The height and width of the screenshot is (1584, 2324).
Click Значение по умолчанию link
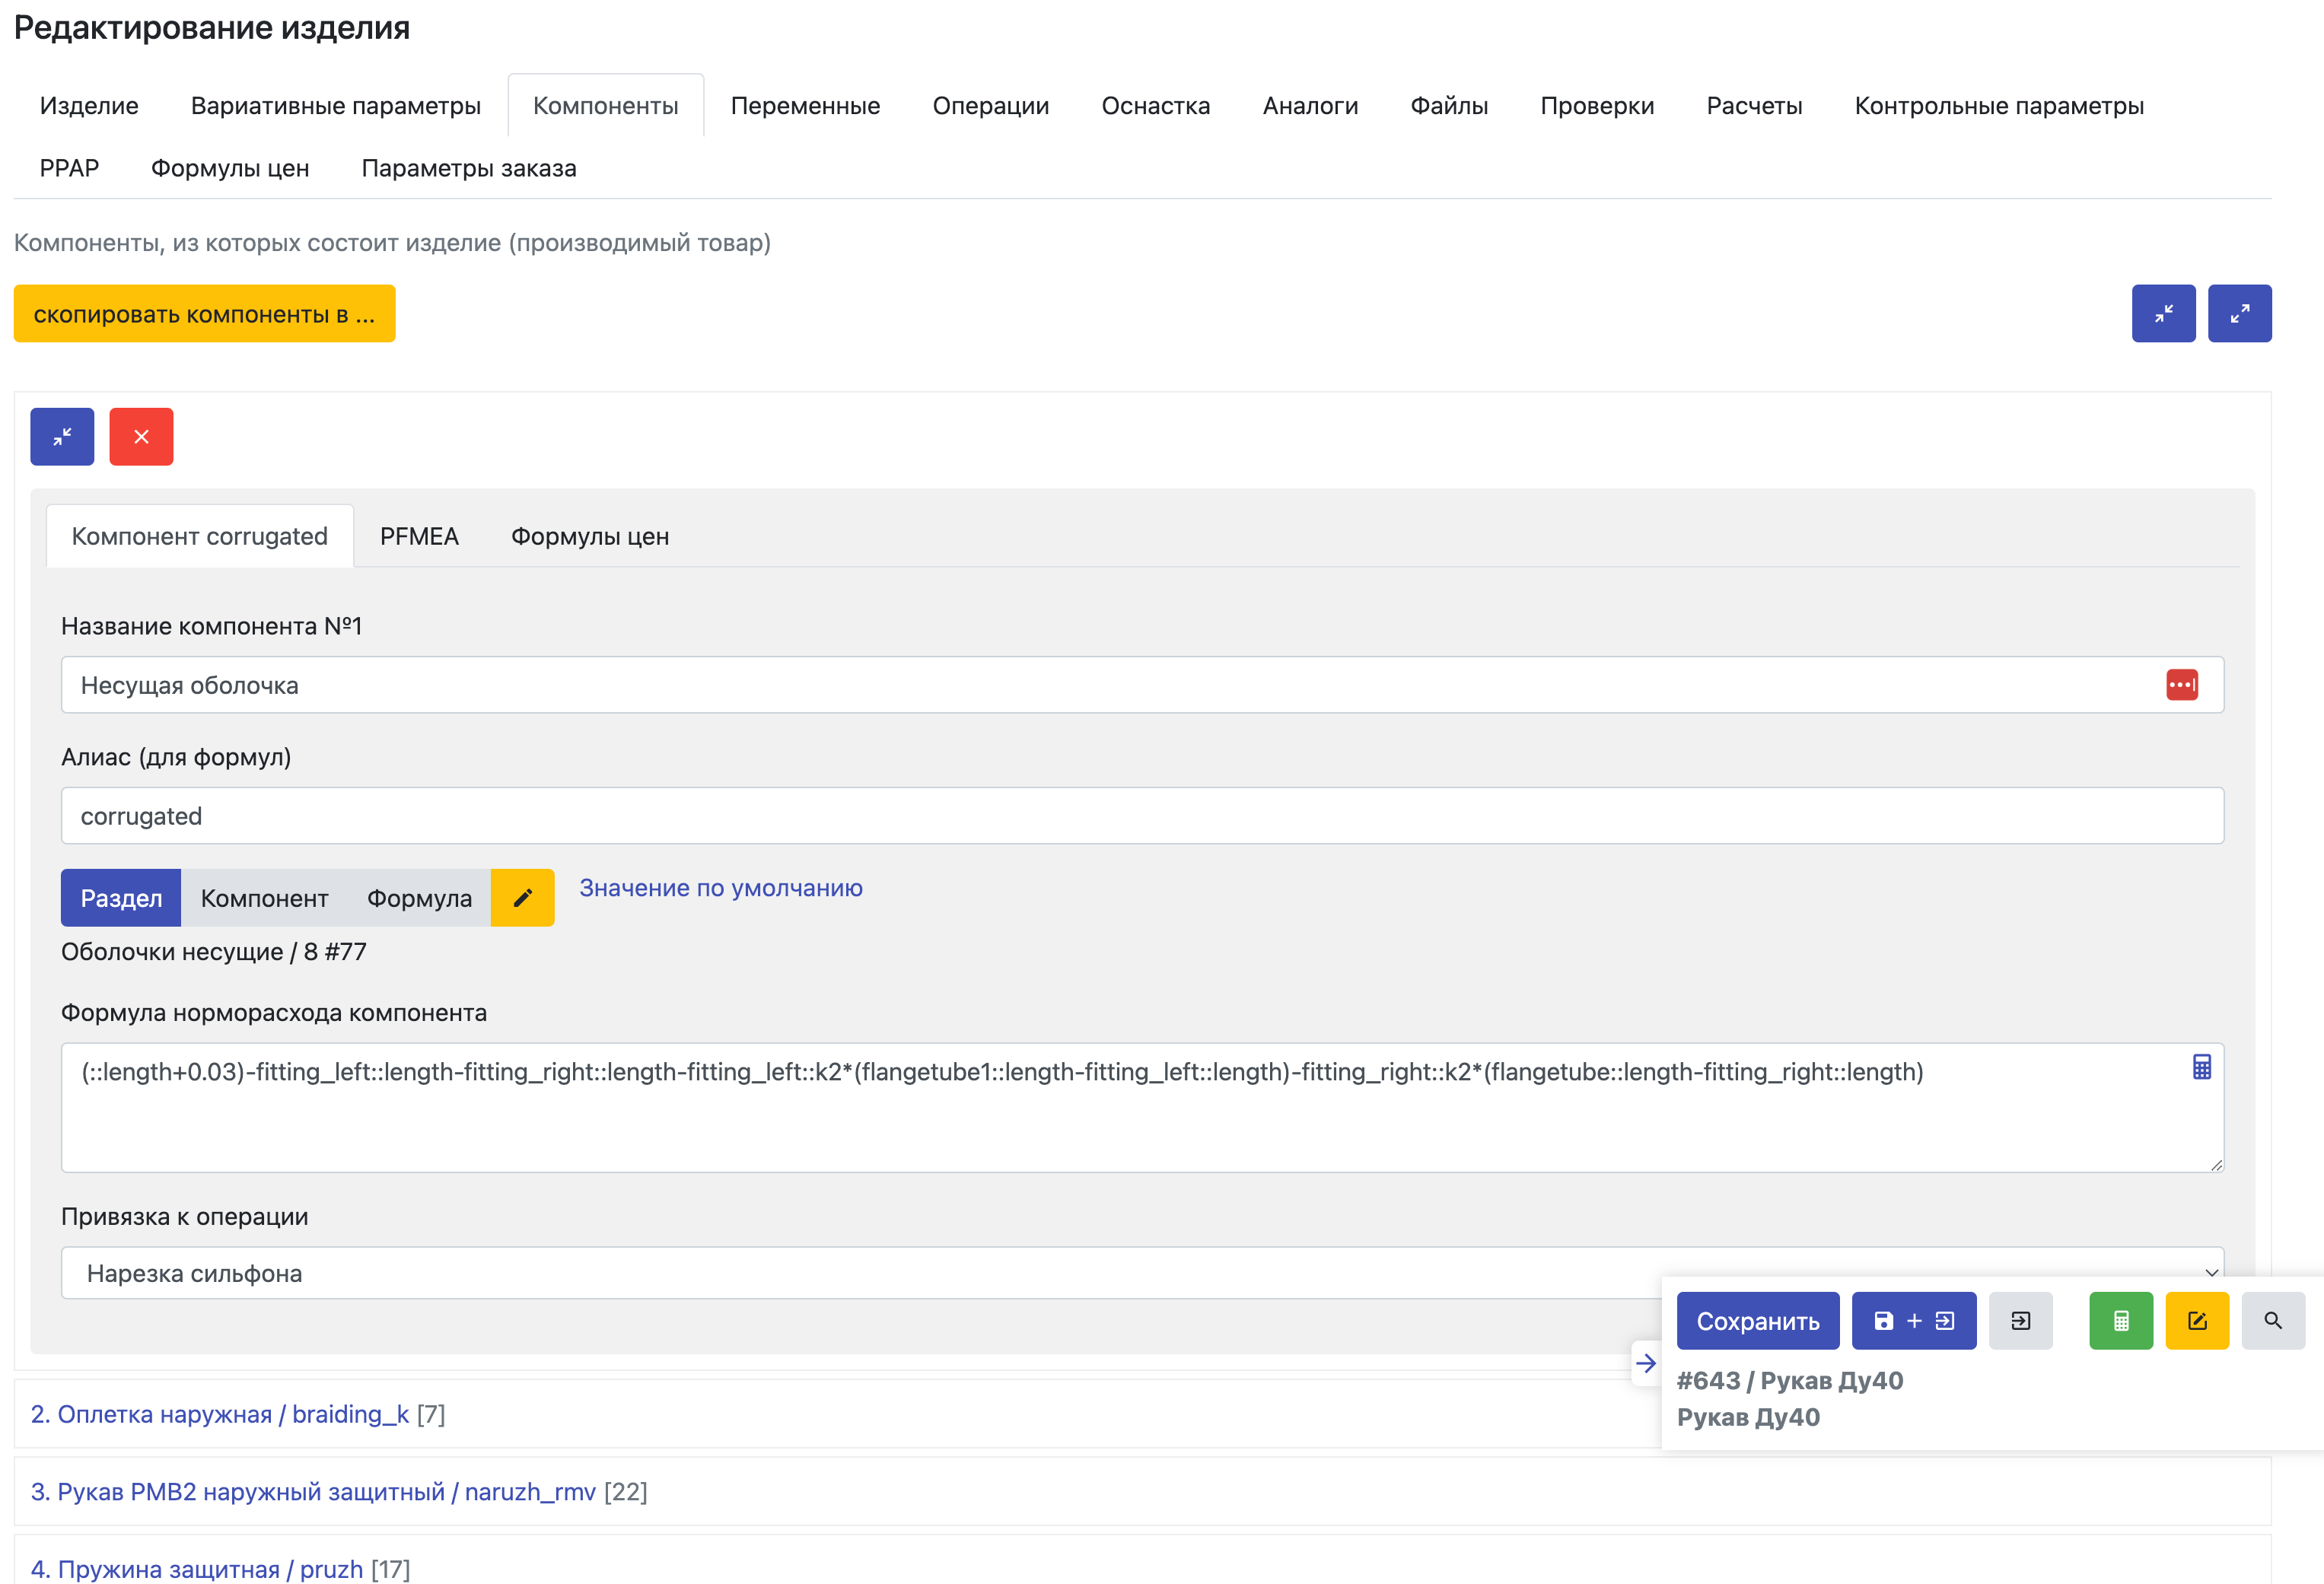pyautogui.click(x=720, y=887)
